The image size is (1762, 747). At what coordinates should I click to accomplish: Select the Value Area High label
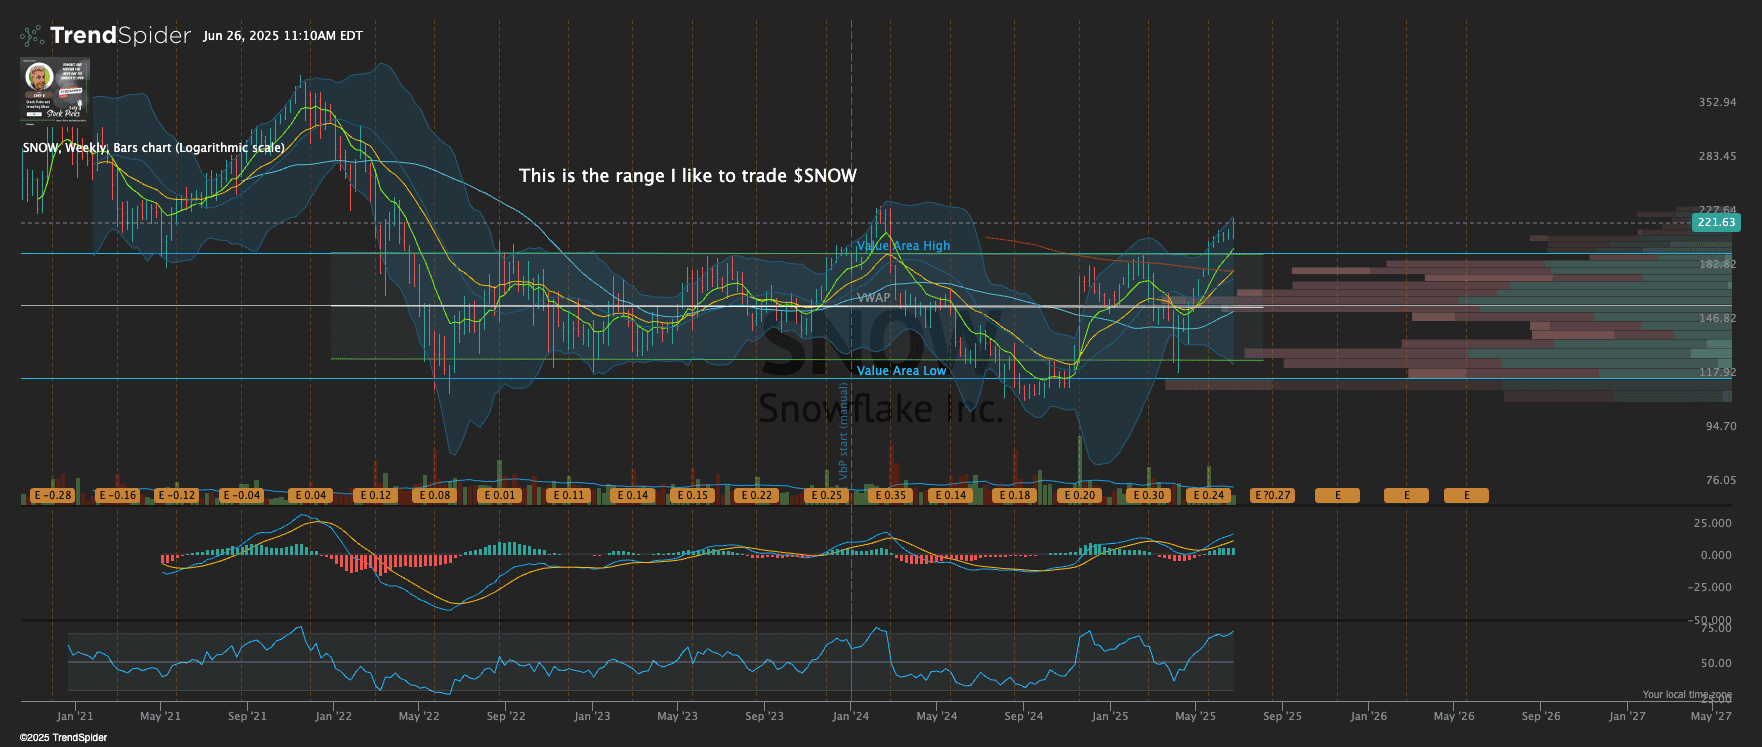(904, 246)
